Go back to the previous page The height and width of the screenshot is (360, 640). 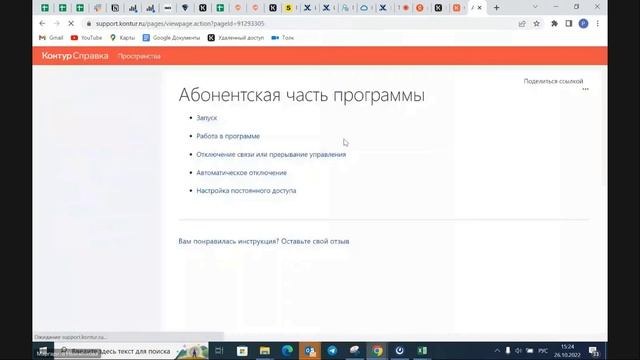pos(42,24)
